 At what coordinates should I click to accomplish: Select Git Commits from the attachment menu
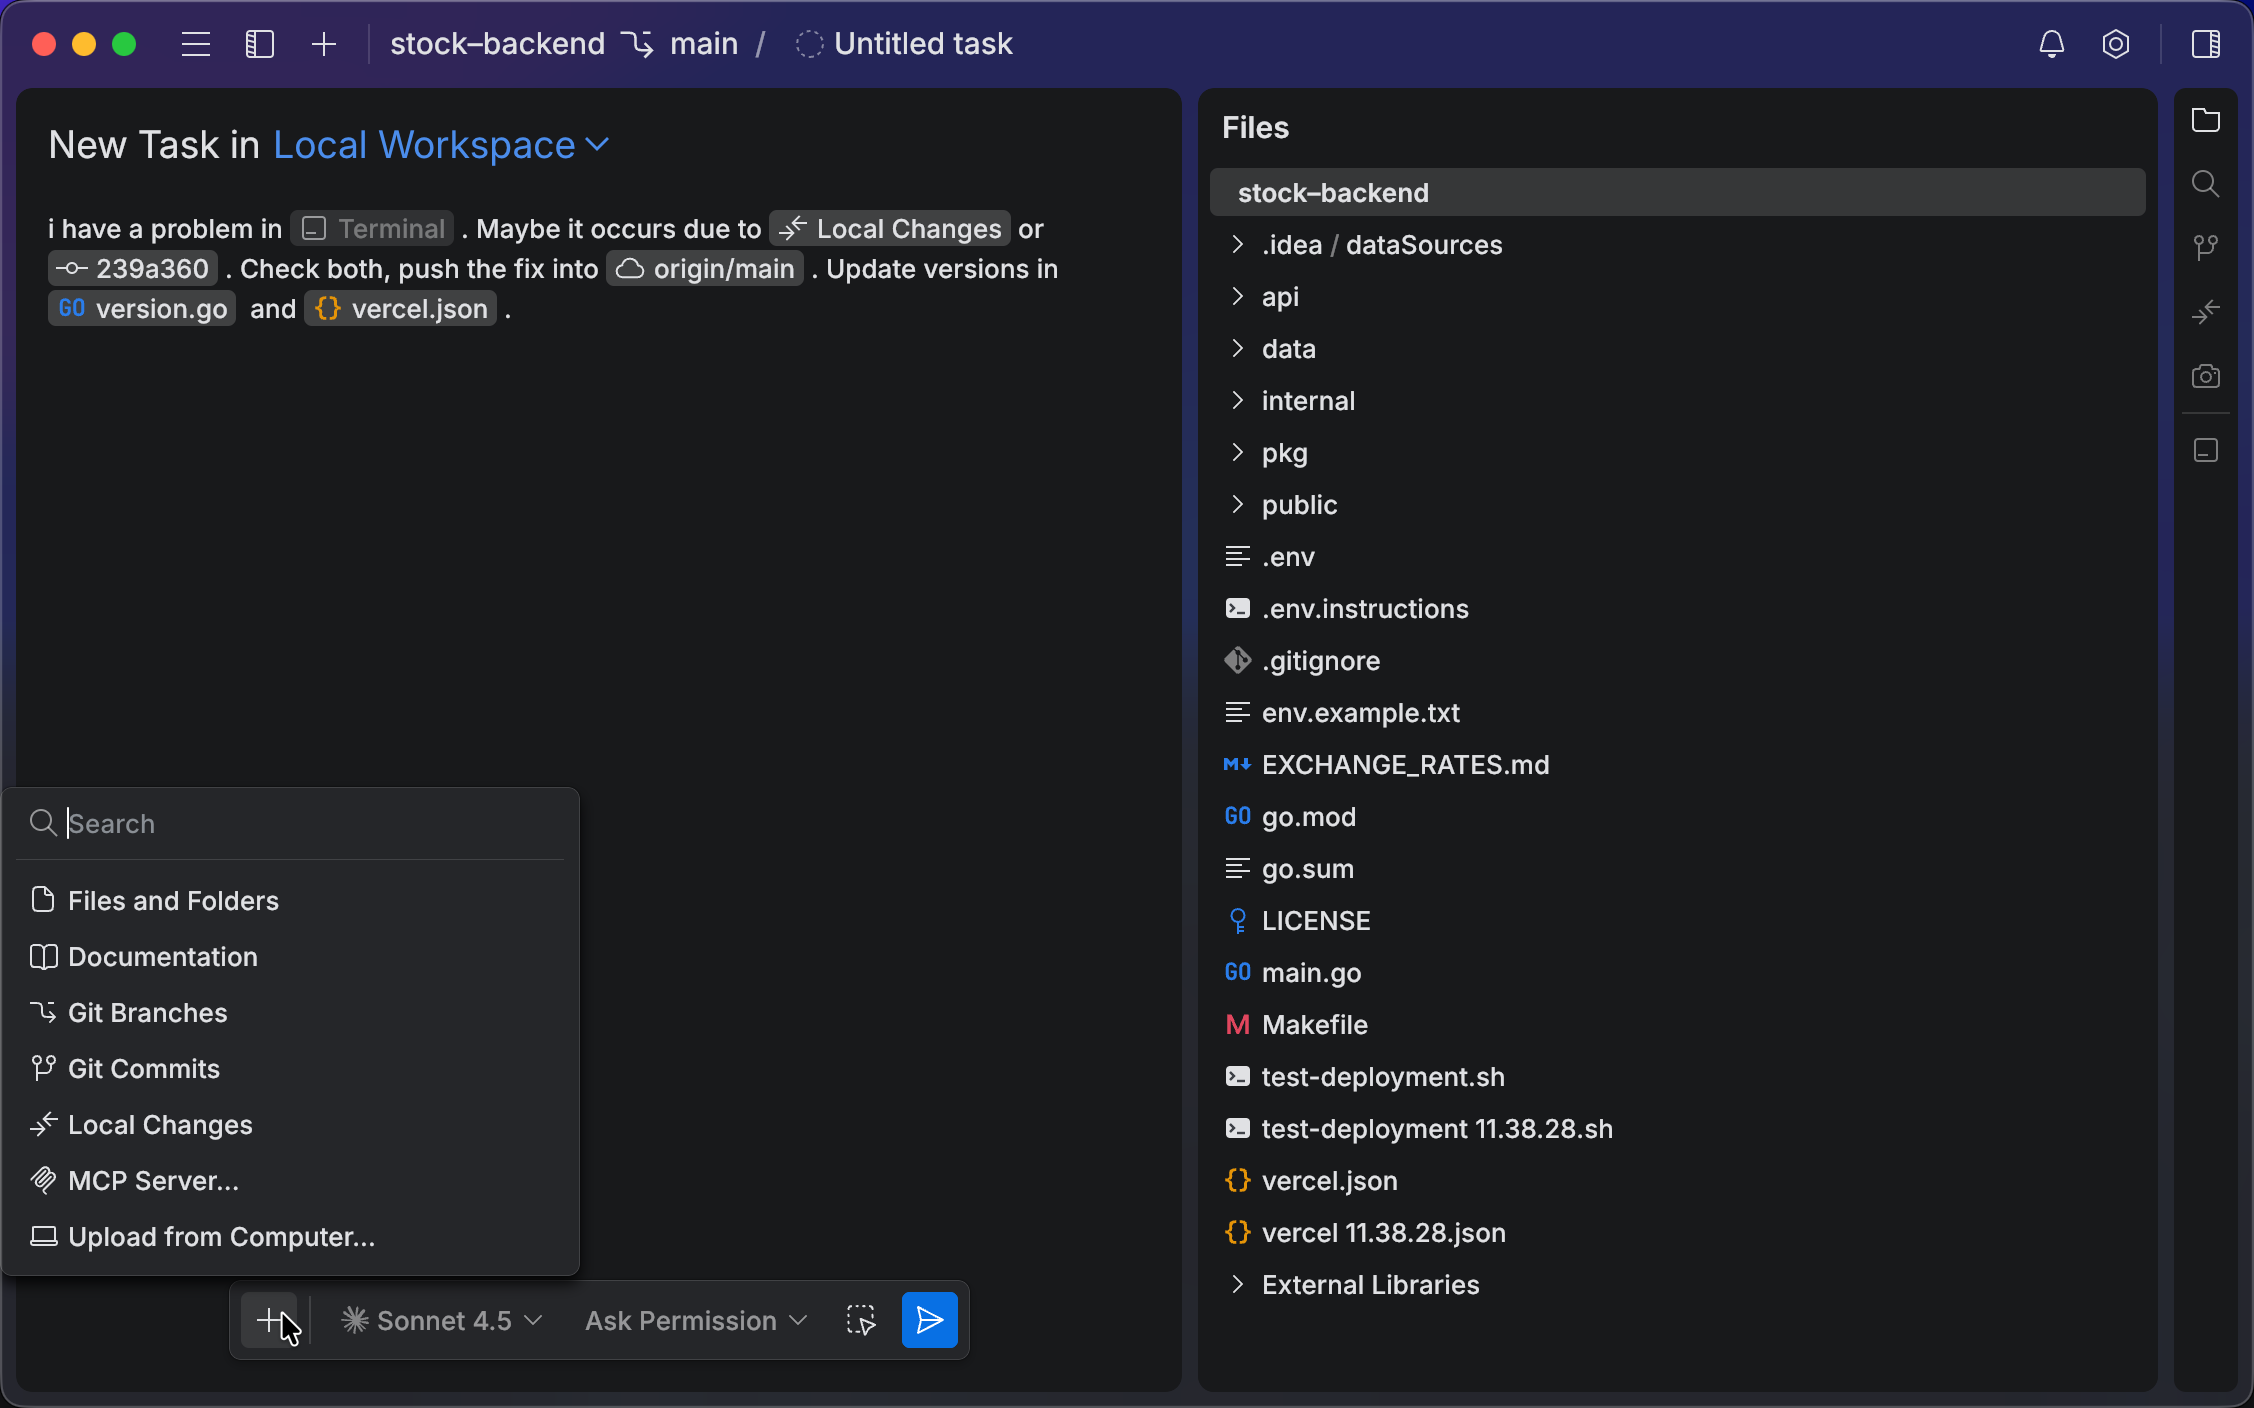[x=143, y=1068]
